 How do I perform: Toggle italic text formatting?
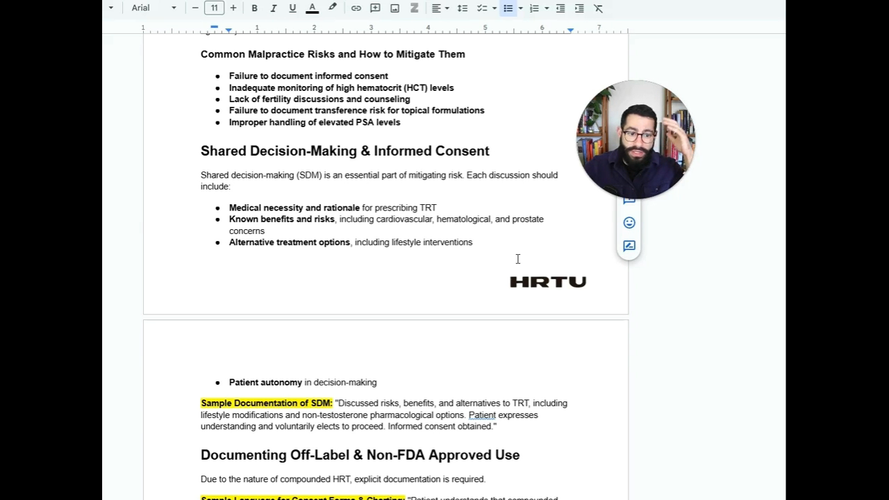[x=273, y=8]
